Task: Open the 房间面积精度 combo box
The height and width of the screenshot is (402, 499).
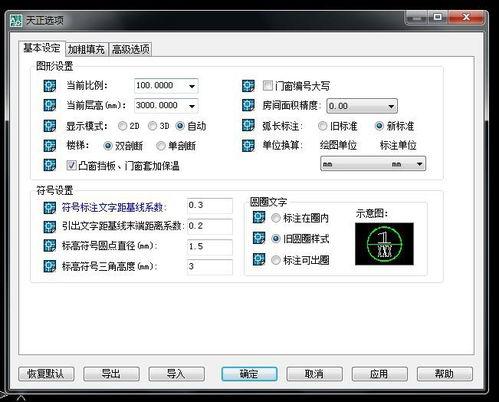Action: 391,106
